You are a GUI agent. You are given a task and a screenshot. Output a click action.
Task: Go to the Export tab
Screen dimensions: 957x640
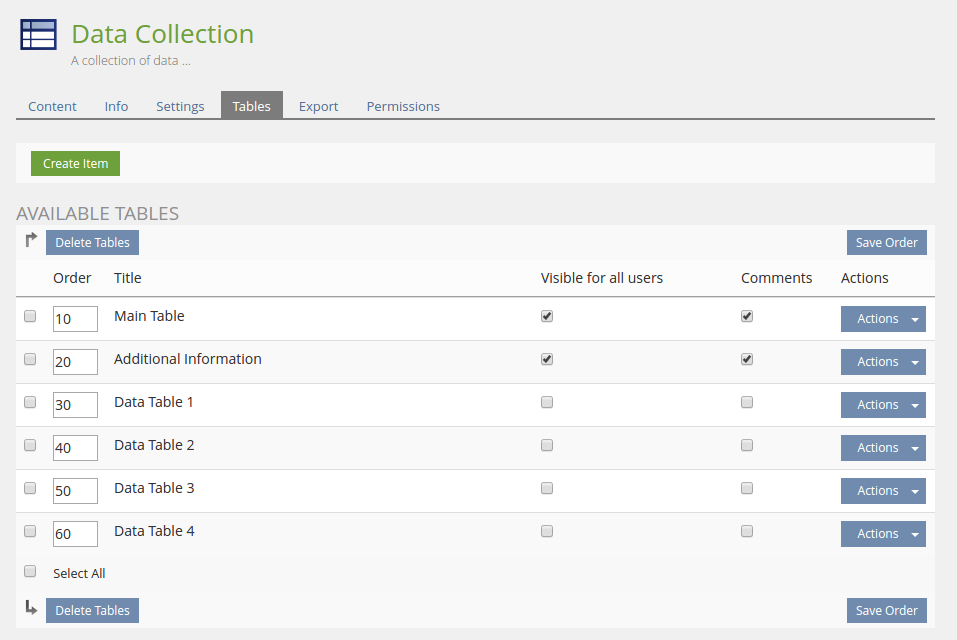318,106
